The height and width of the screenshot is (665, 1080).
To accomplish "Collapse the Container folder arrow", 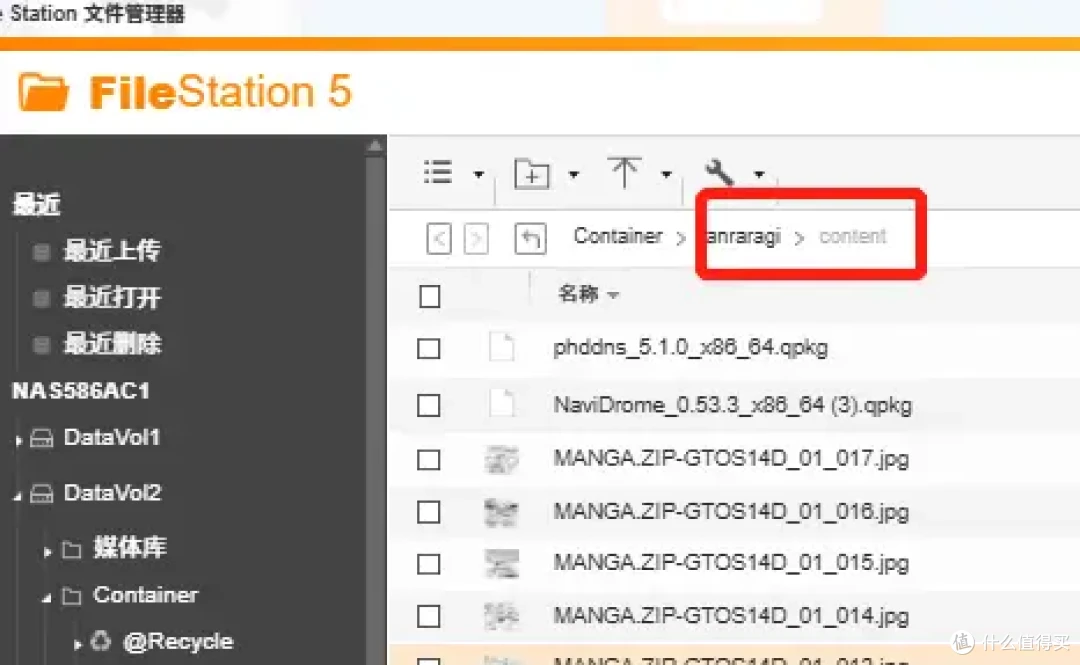I will [46, 598].
